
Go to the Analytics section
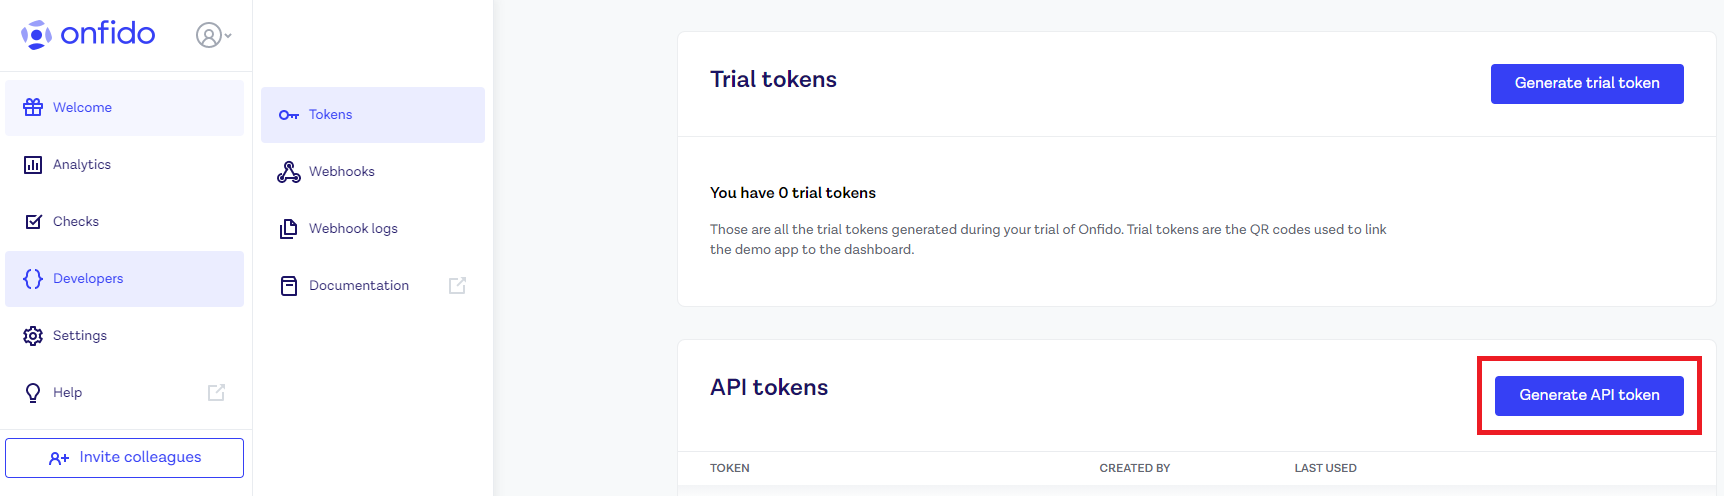pos(124,165)
